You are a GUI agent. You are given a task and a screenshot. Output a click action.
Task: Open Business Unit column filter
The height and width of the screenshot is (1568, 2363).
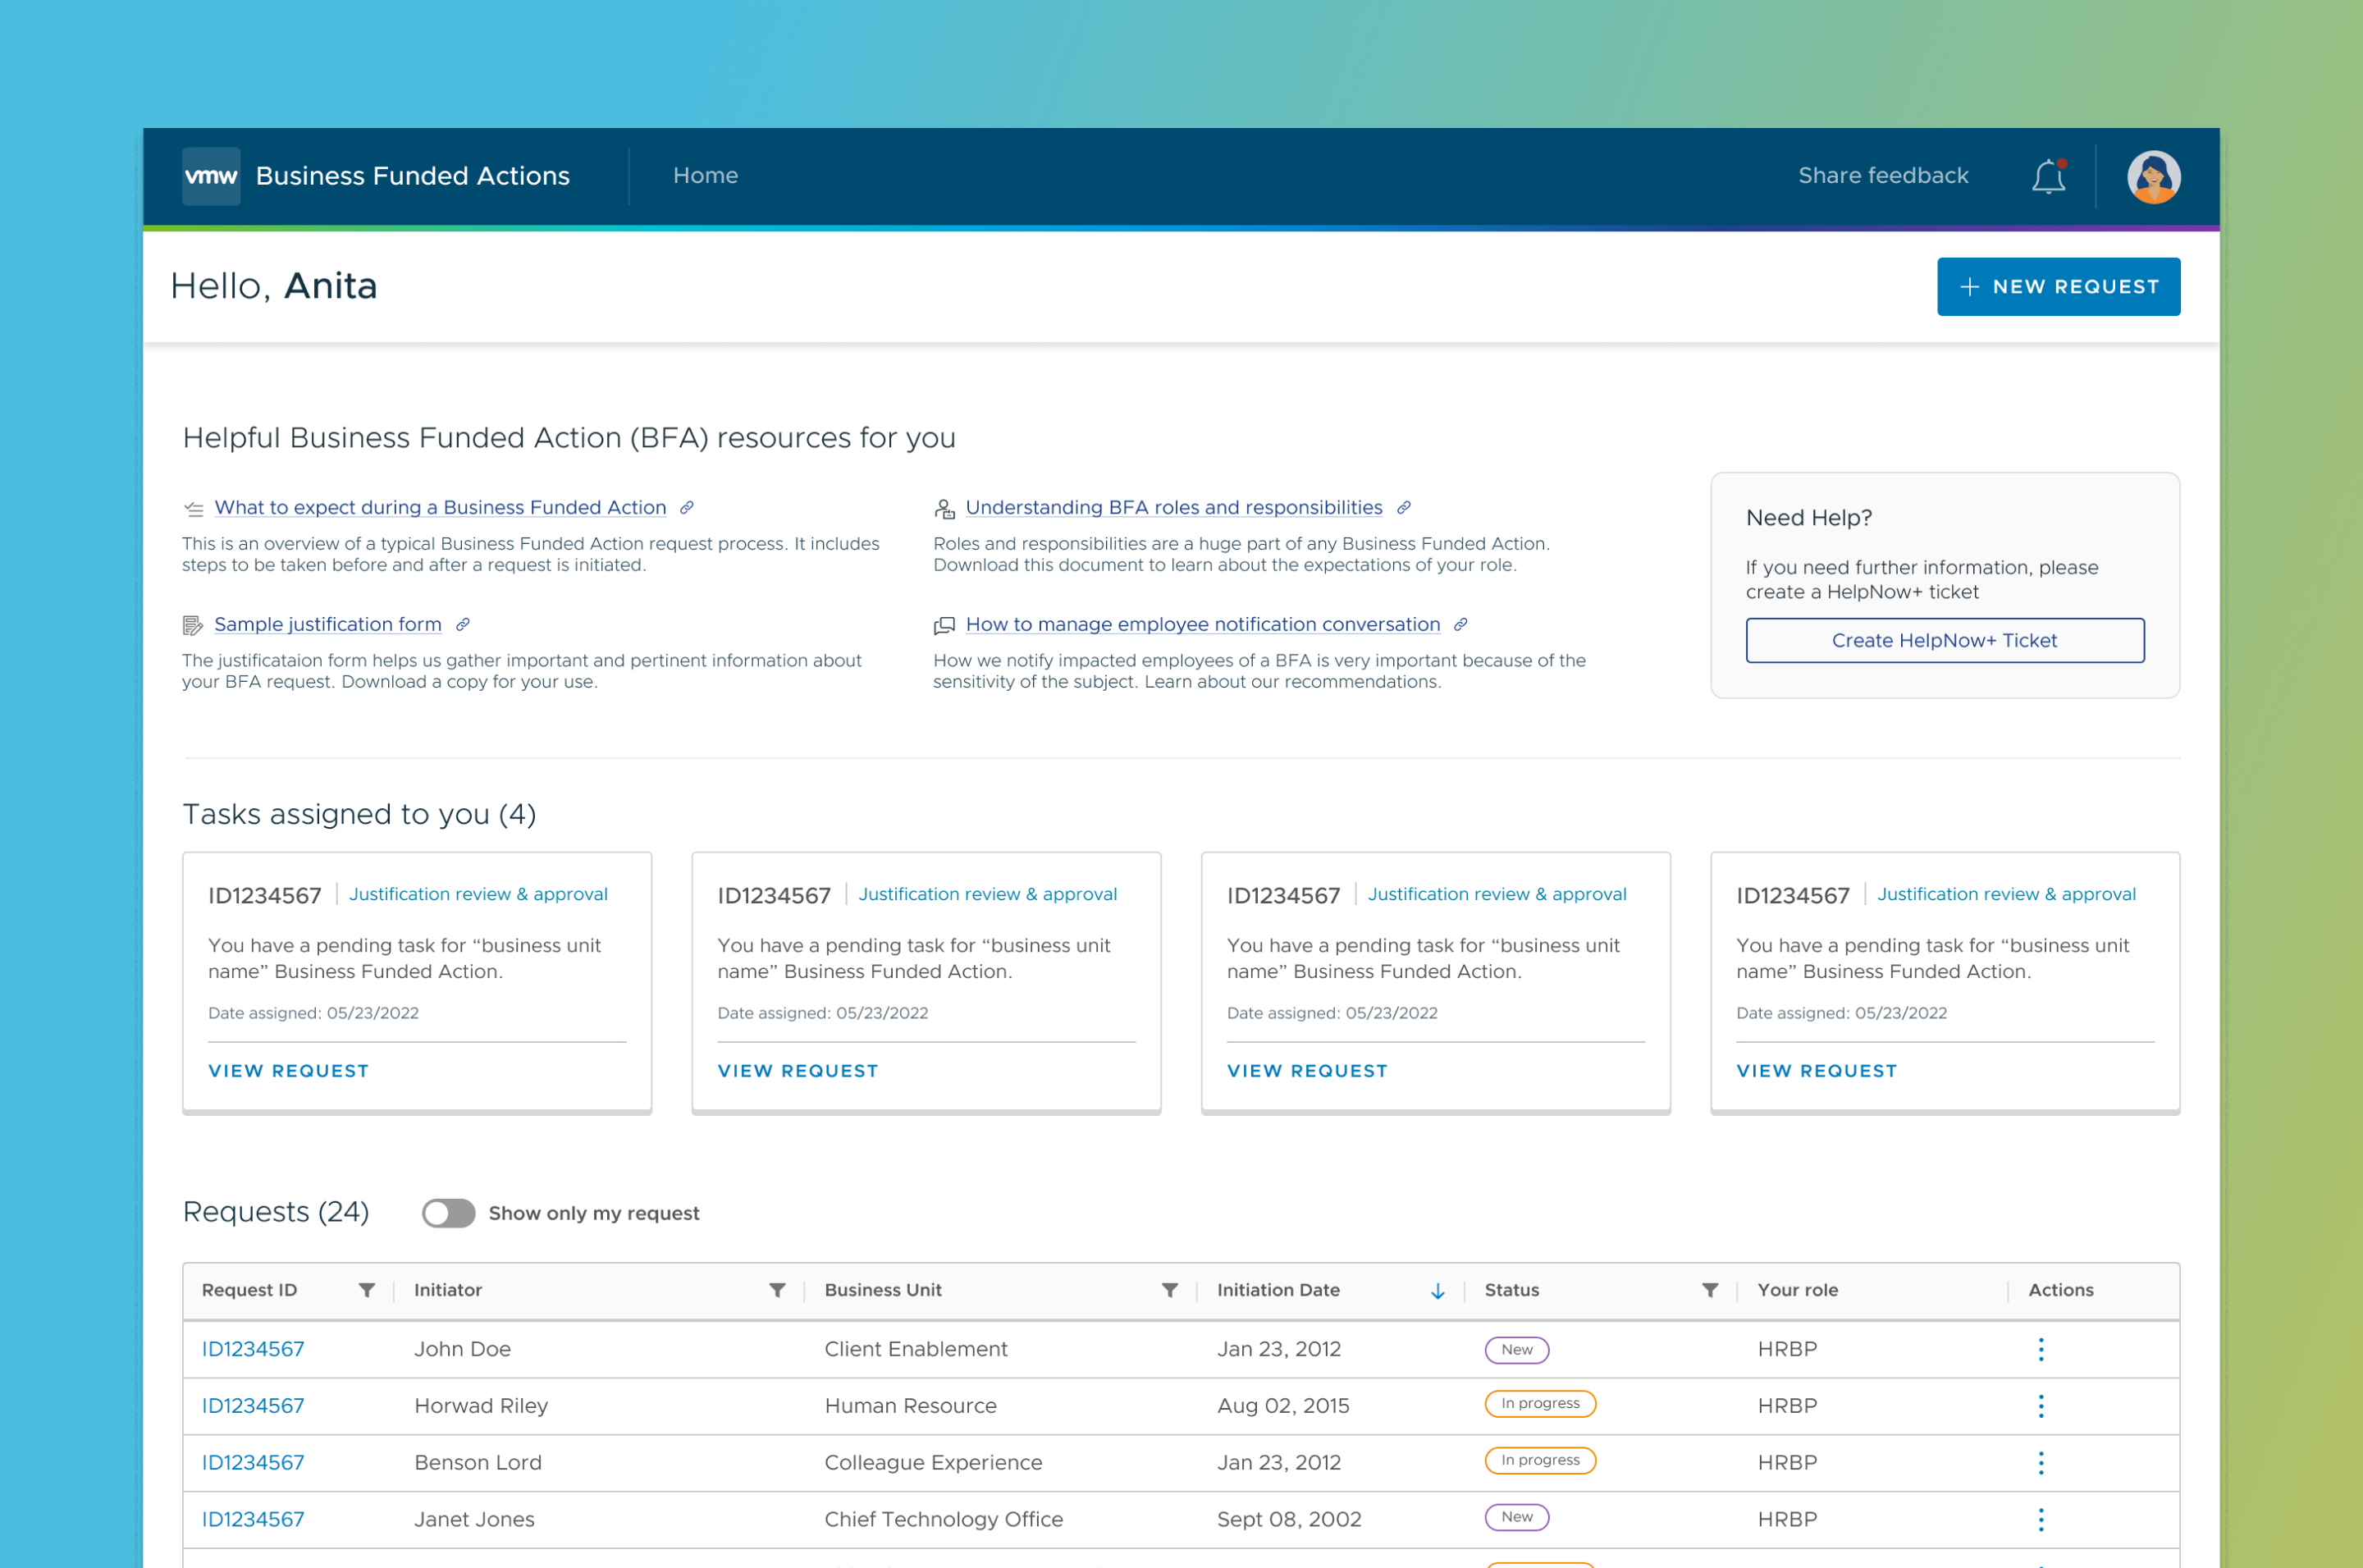point(1169,1290)
